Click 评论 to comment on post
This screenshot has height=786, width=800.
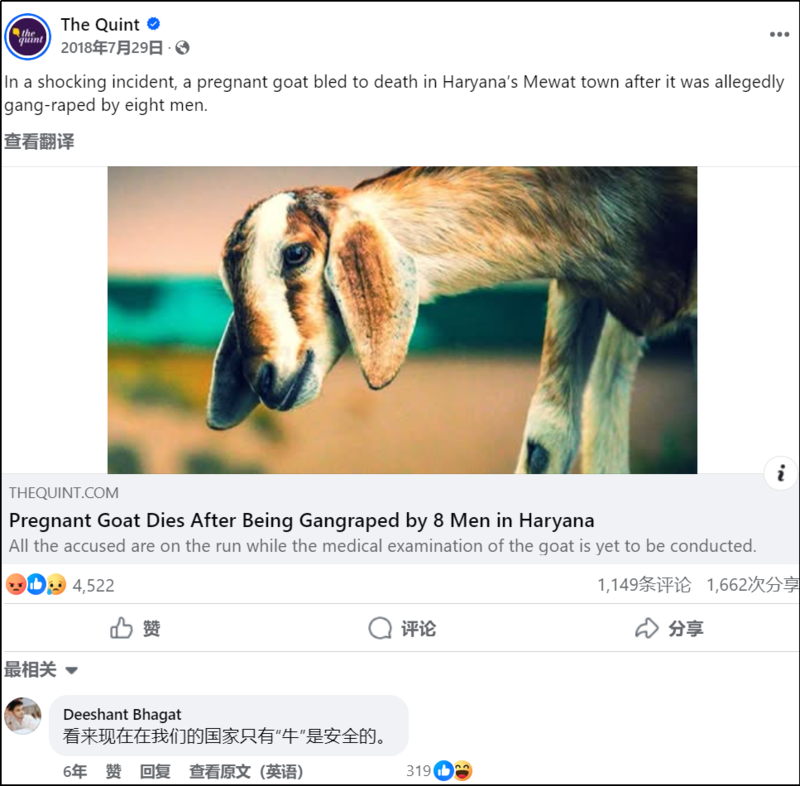click(402, 628)
